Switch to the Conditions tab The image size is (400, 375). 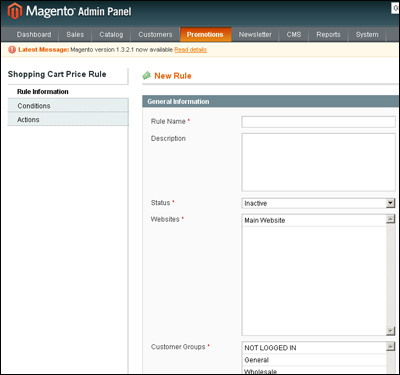(68, 106)
